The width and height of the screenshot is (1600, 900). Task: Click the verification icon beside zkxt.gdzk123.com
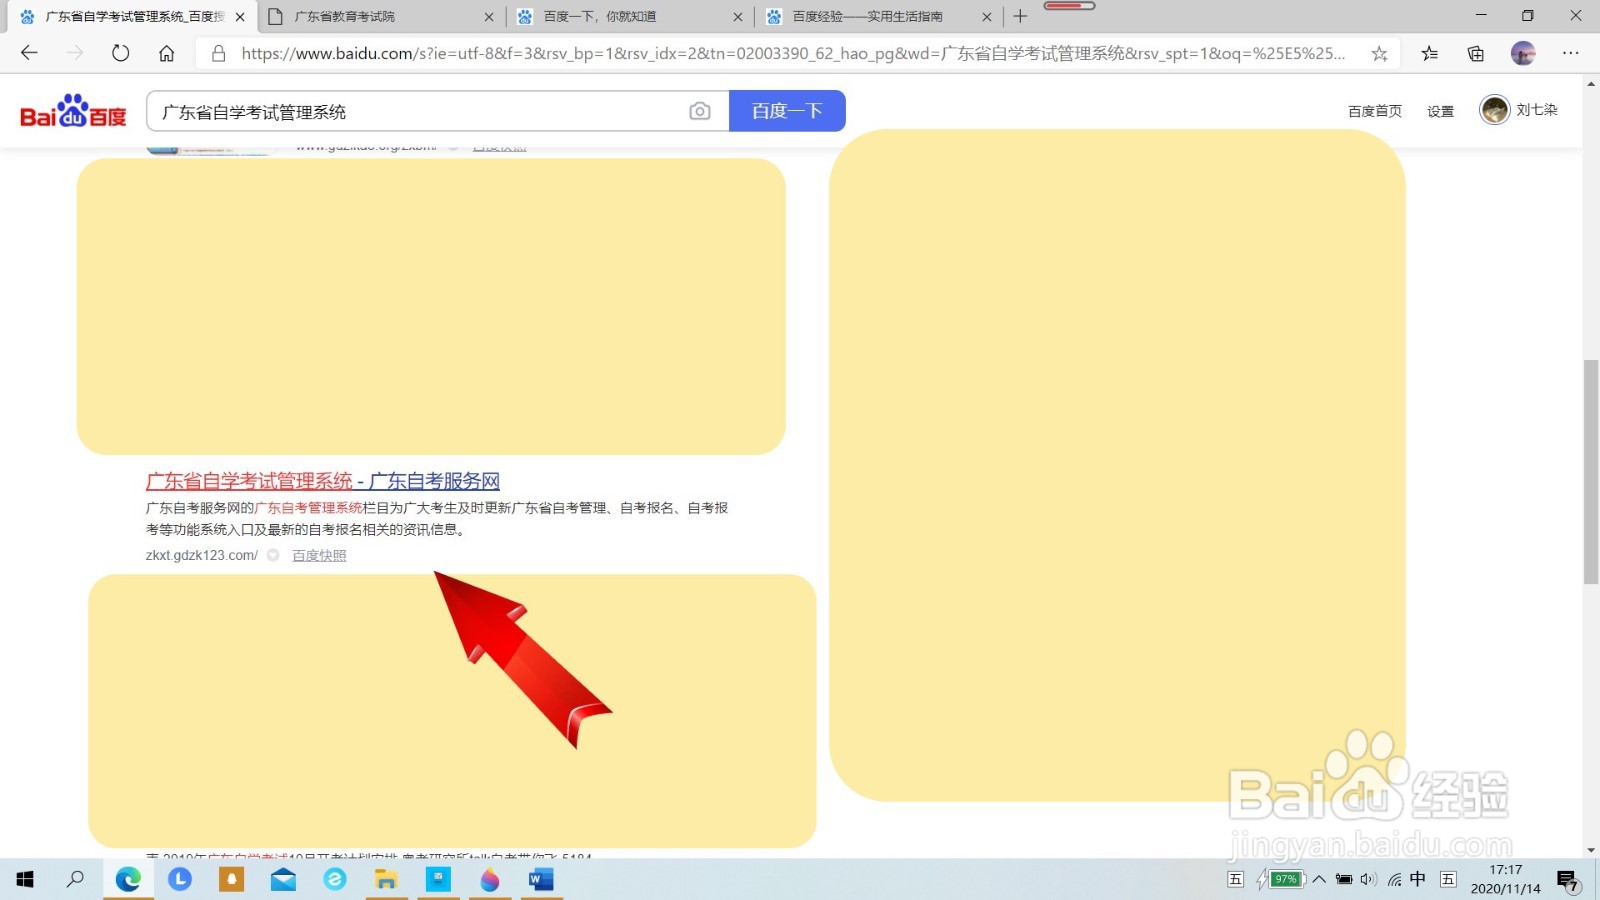(273, 555)
